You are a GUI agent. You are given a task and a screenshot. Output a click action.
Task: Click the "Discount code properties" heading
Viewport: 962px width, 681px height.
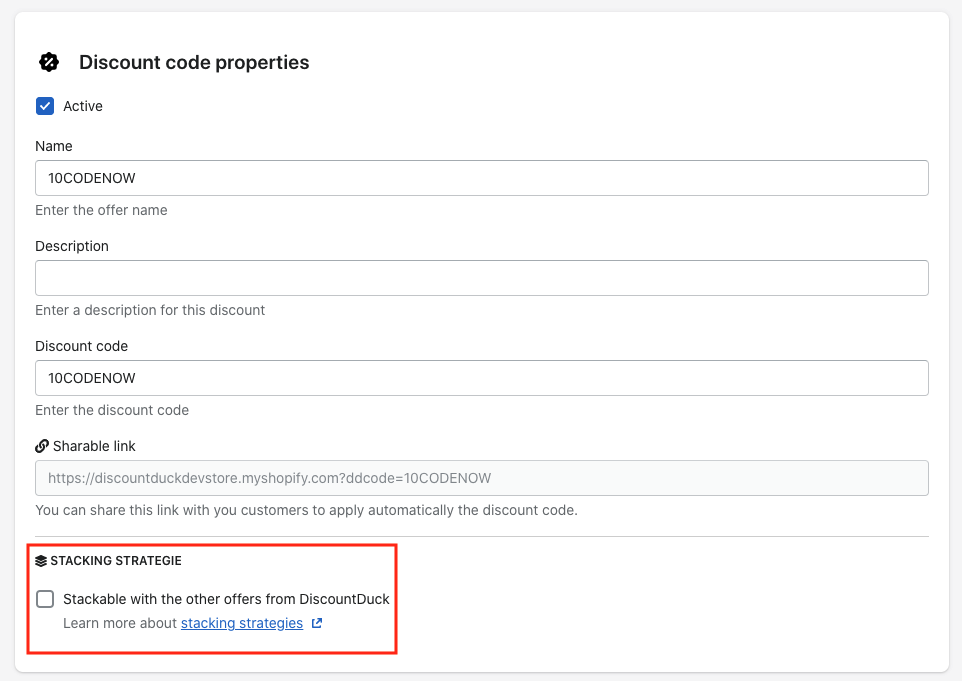click(x=194, y=62)
